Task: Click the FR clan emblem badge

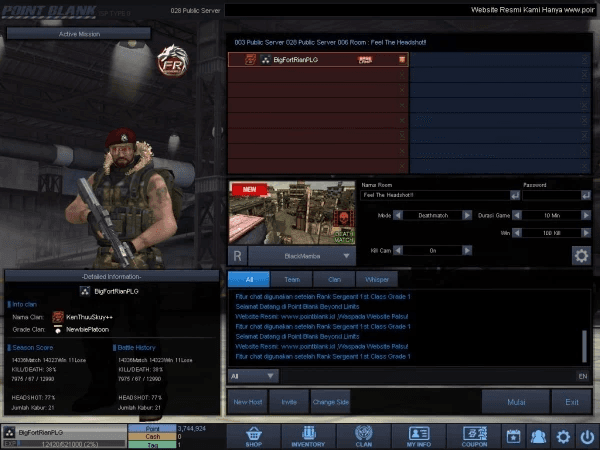Action: click(173, 61)
